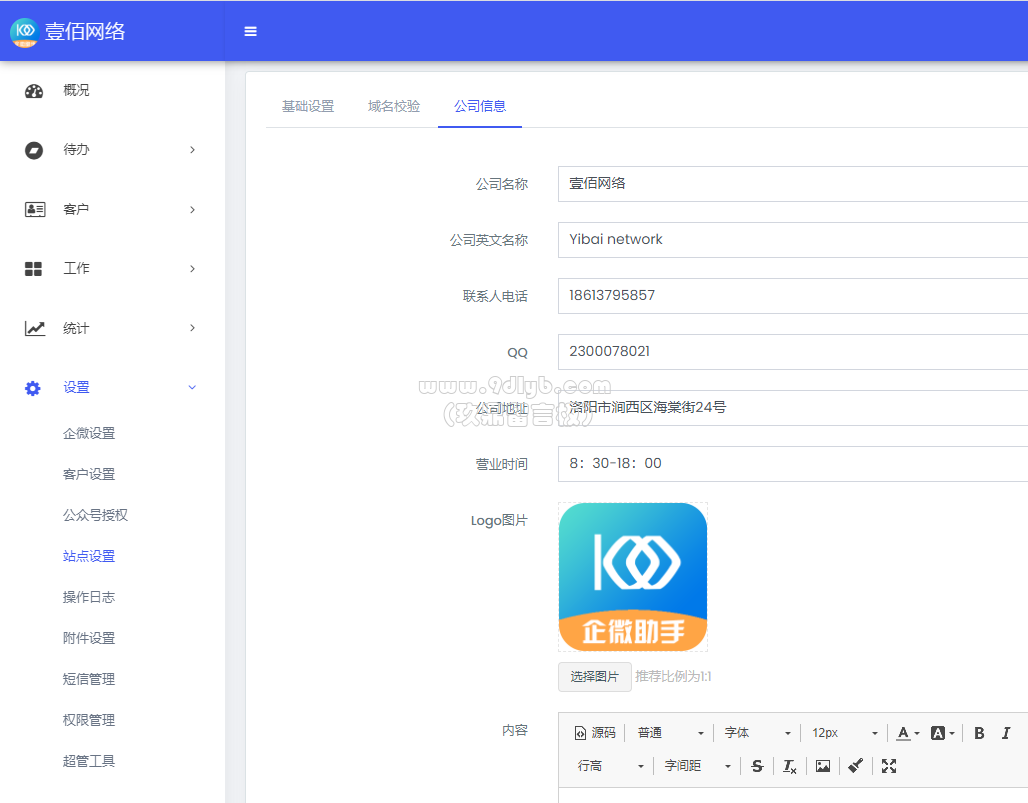Click the 壹佰网络 logo icon in header
The height and width of the screenshot is (803, 1028).
coord(25,31)
